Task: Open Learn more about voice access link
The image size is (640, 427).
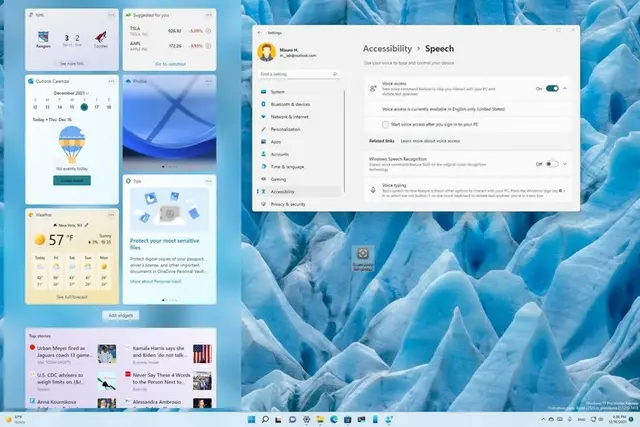Action: click(x=430, y=141)
